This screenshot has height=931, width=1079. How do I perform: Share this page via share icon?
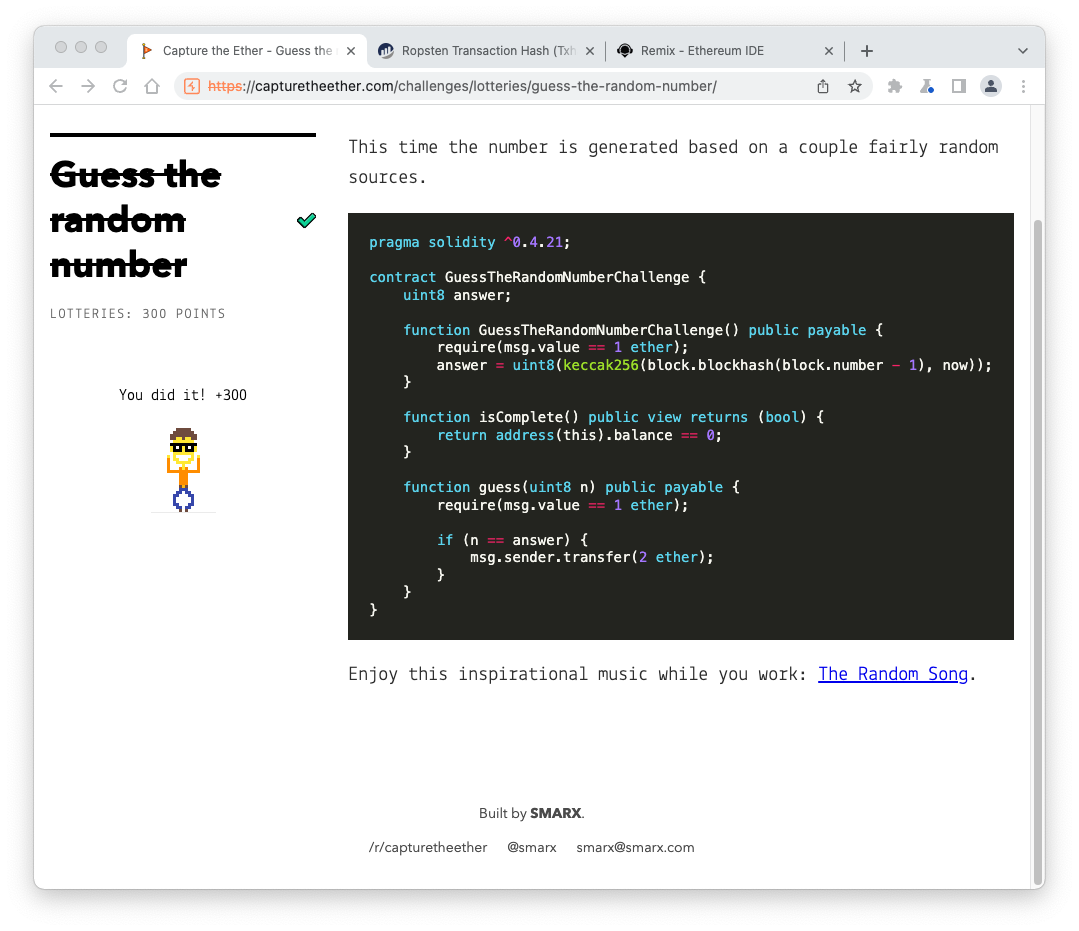point(823,86)
